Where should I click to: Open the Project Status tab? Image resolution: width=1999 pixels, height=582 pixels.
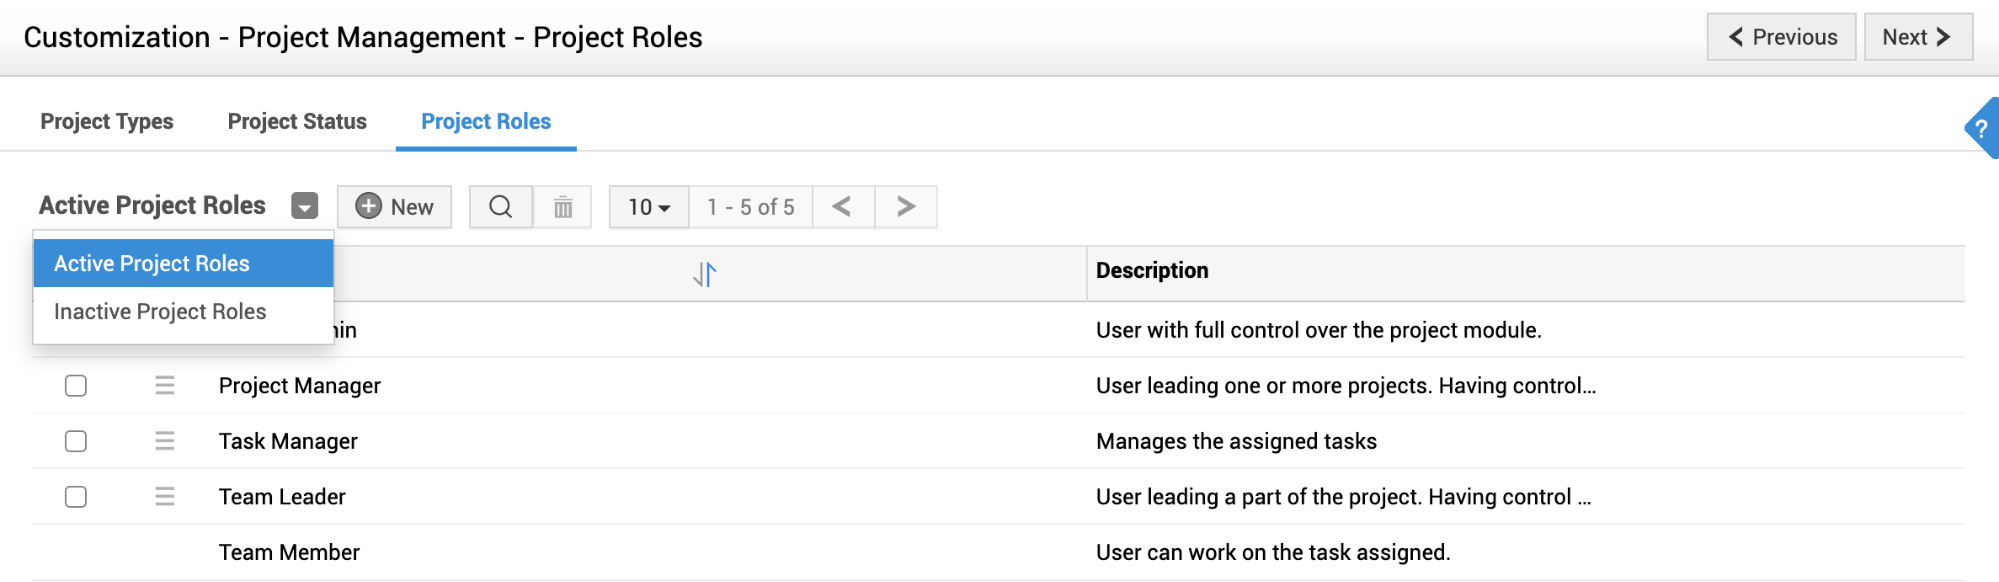(297, 122)
